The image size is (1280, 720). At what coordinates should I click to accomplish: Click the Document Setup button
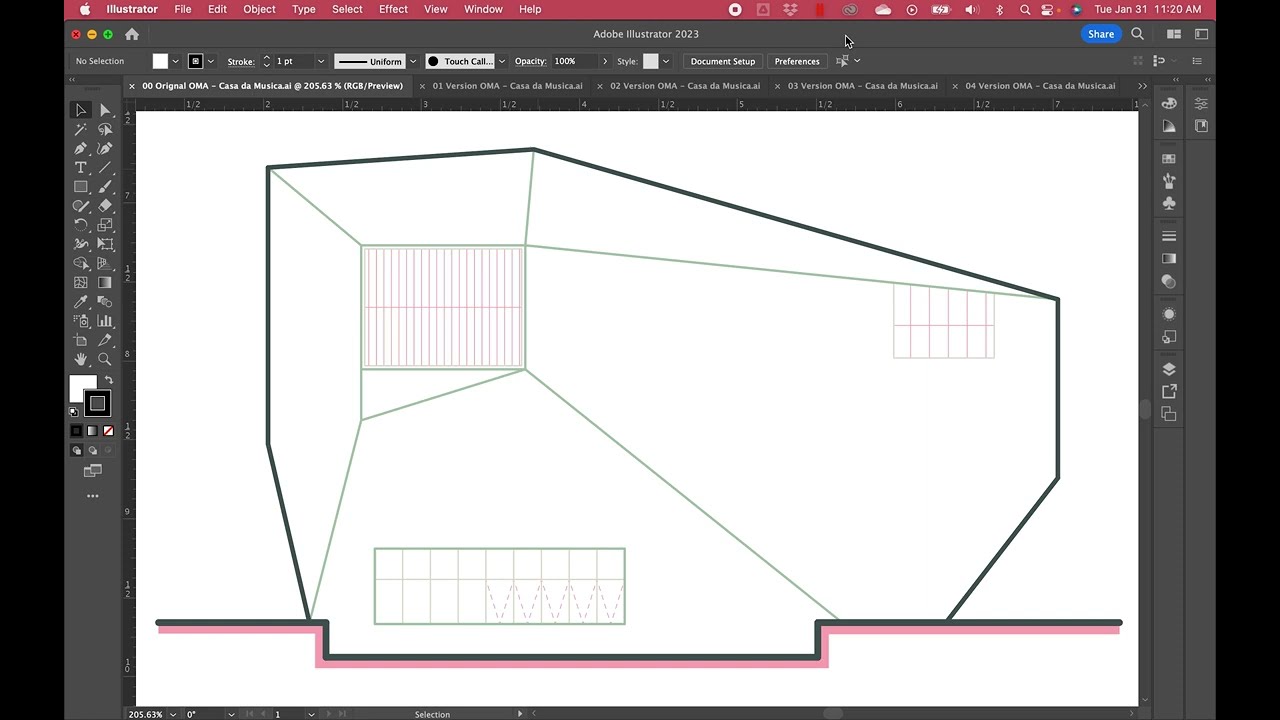722,61
